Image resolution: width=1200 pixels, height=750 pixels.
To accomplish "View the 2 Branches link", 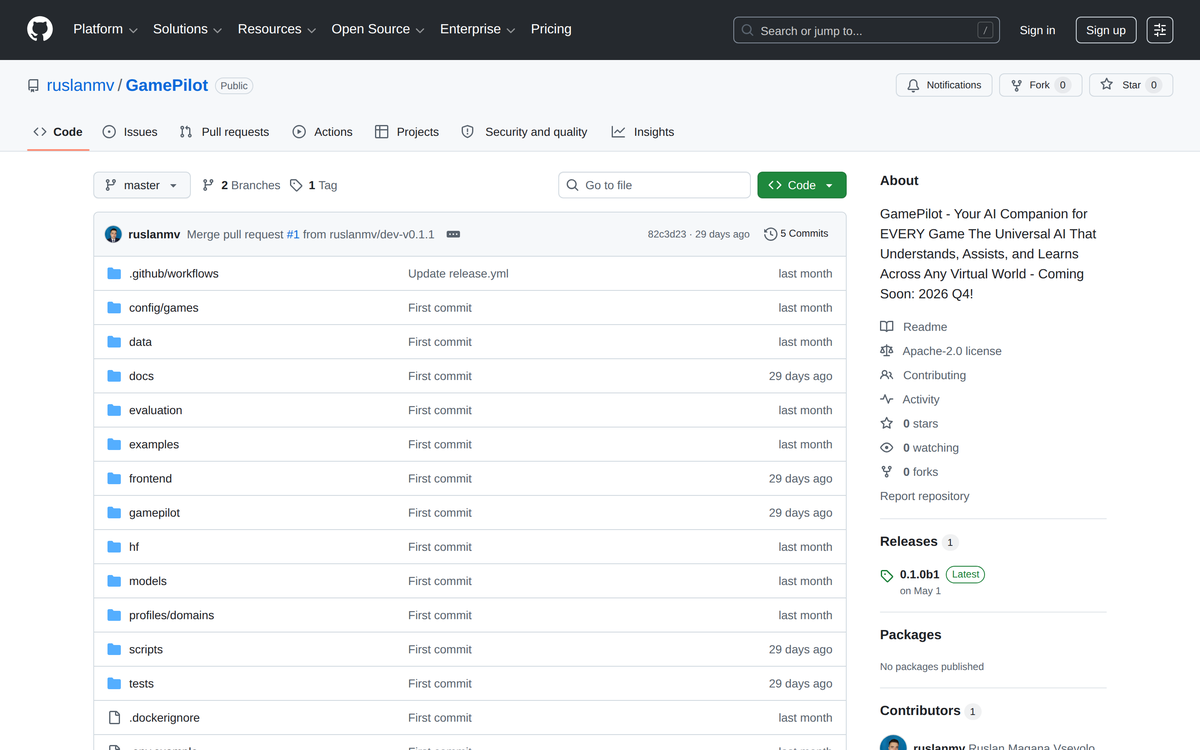I will [x=241, y=185].
